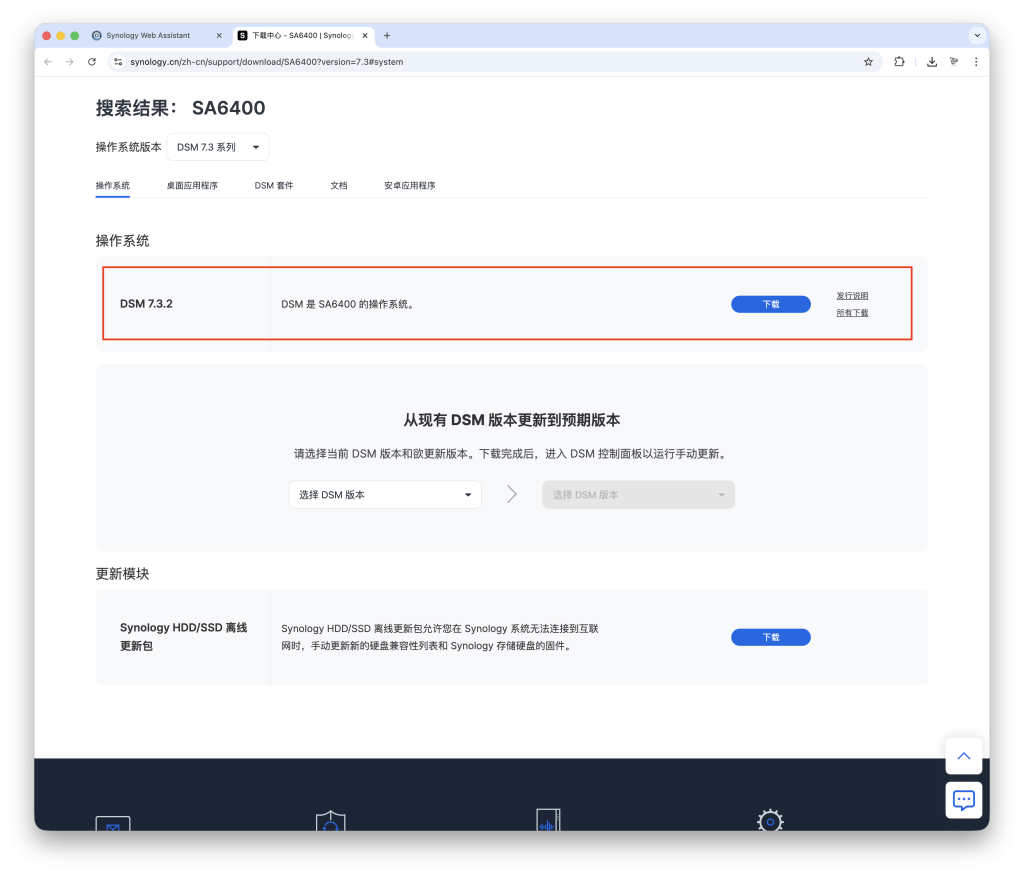Download the Synology HDD/SSD 离线更新包
This screenshot has height=876, width=1024.
point(771,637)
